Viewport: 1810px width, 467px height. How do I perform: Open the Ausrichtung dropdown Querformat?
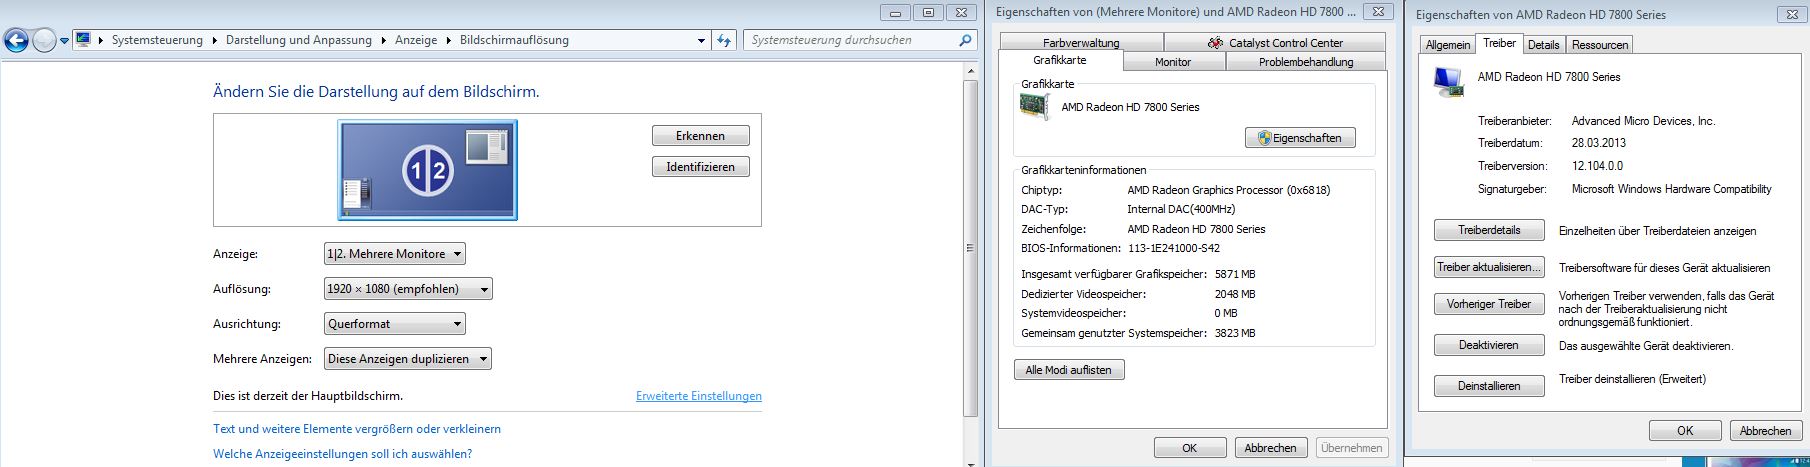(x=395, y=324)
